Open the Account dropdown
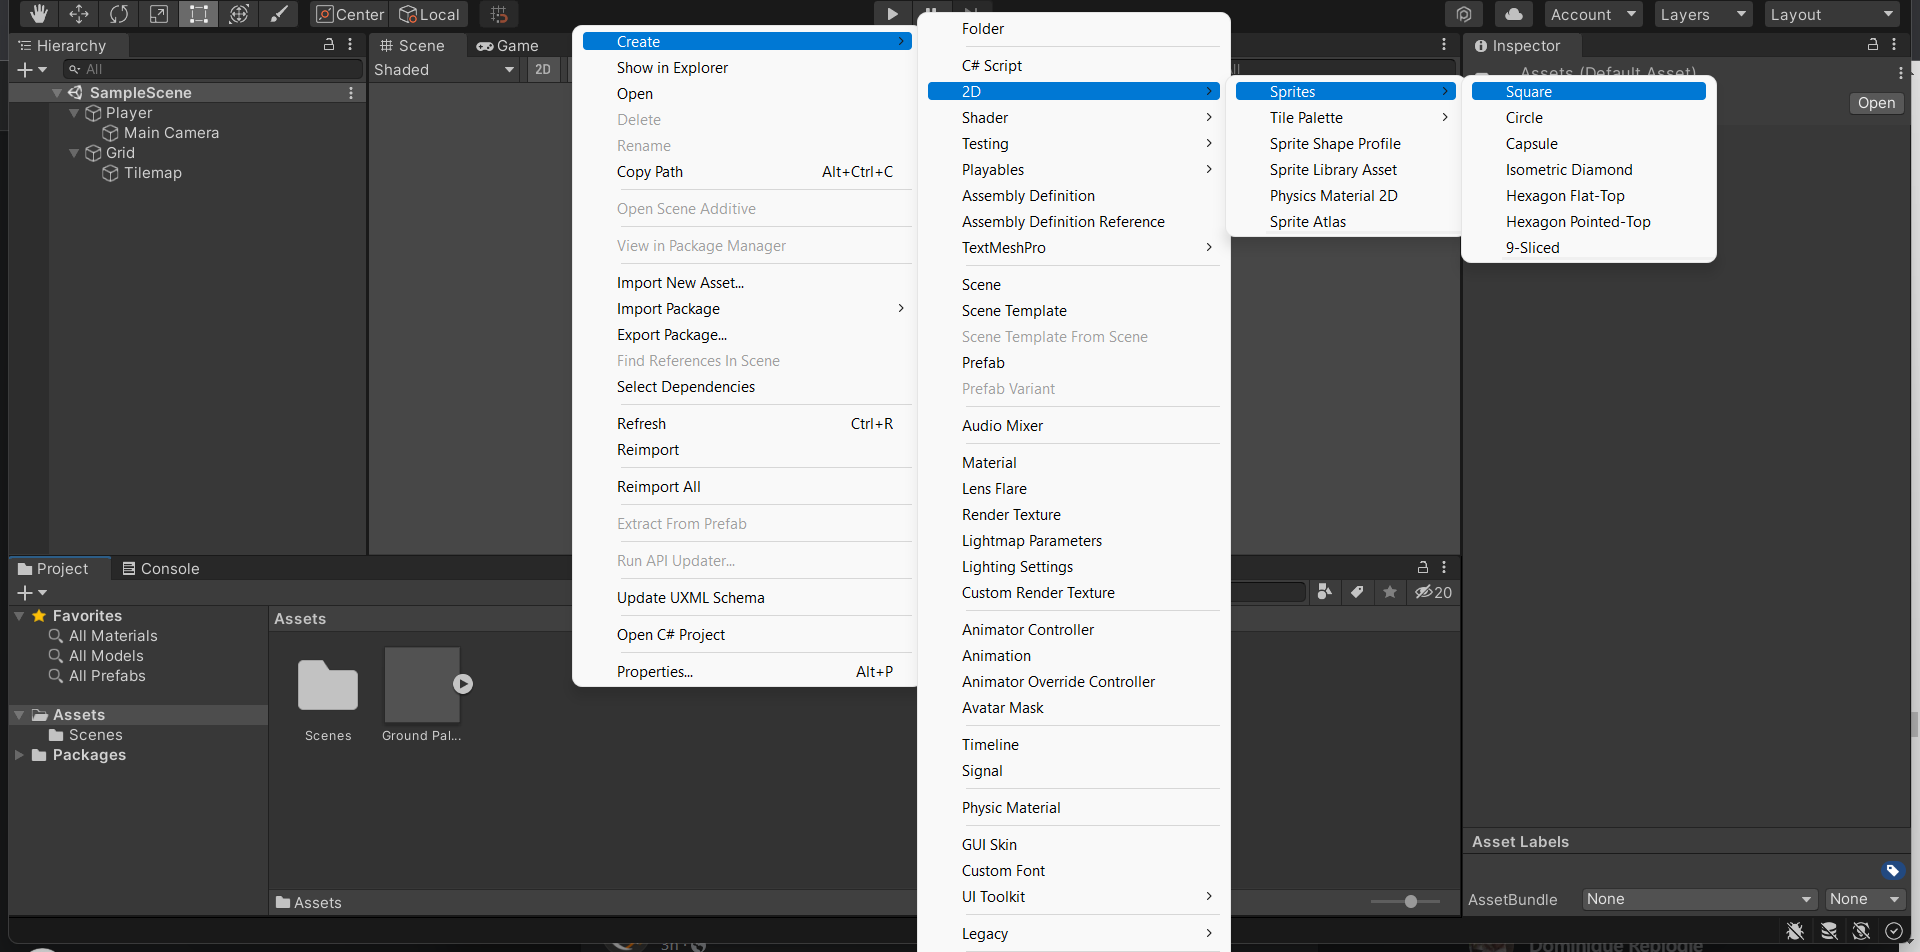1920x952 pixels. click(x=1593, y=14)
